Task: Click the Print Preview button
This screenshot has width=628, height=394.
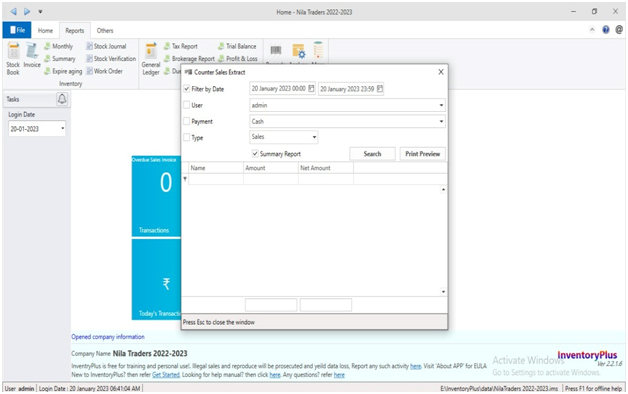Action: [423, 154]
